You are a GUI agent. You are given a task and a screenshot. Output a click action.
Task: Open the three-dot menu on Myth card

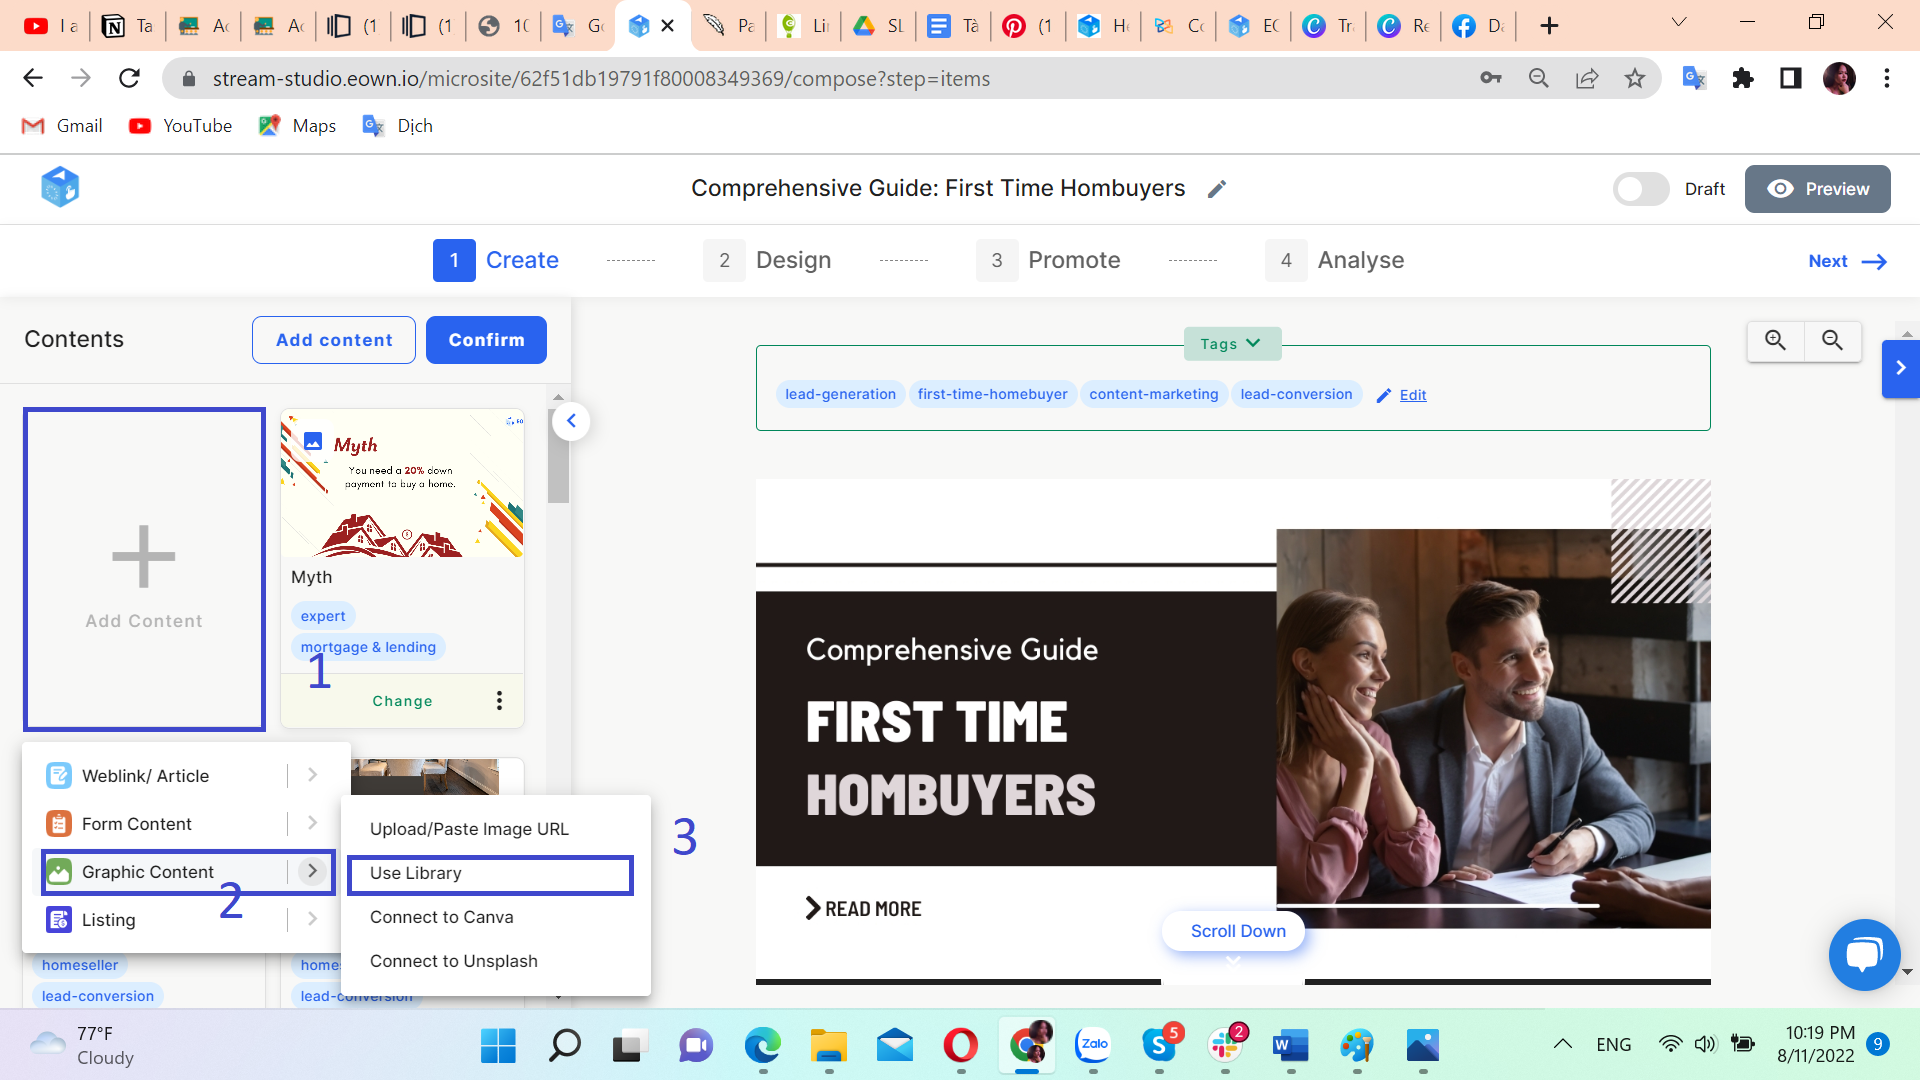coord(499,701)
